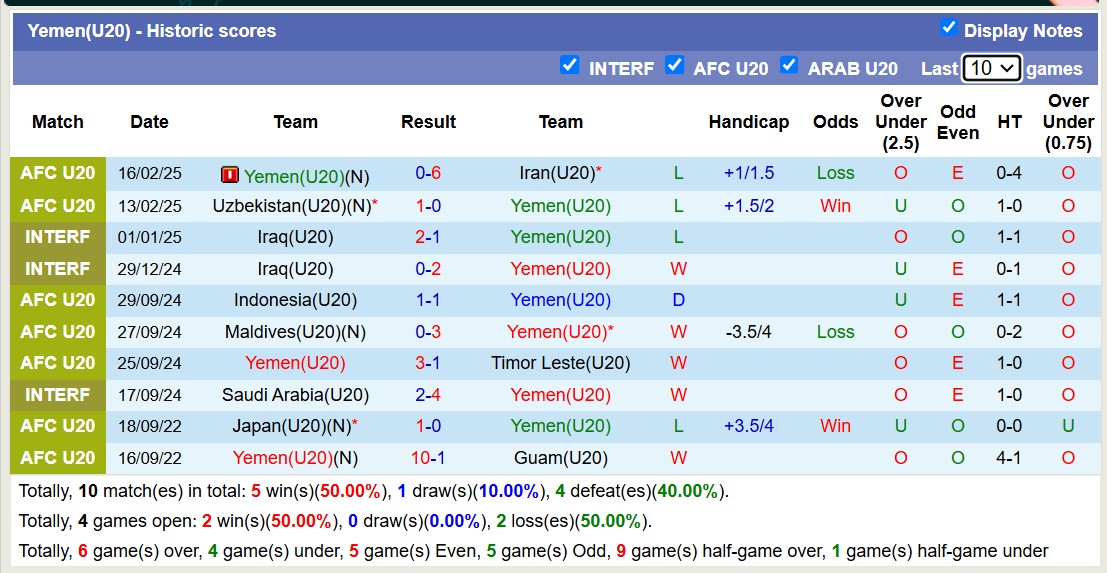Open the 10-1 match result
Screen dimensions: 1107x573
(x=428, y=458)
